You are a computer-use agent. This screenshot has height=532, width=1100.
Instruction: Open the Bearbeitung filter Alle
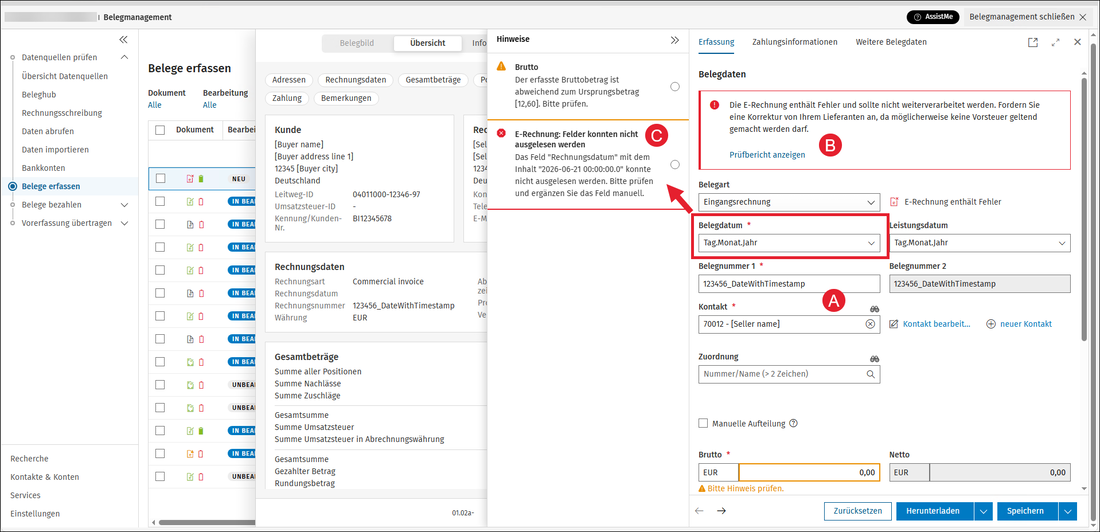(210, 105)
